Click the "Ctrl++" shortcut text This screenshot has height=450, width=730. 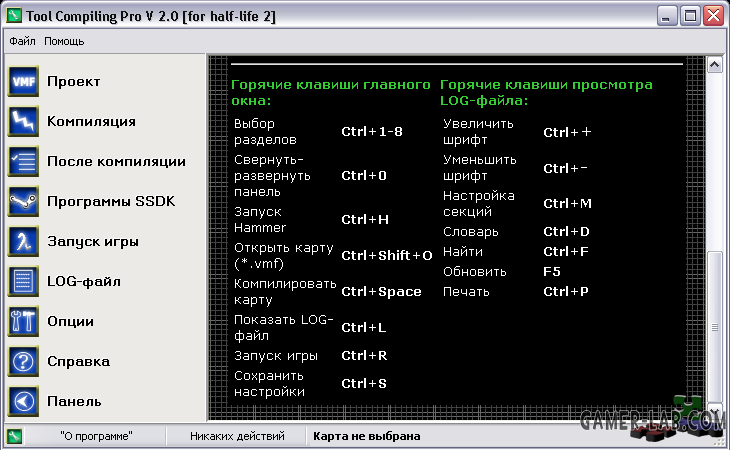coord(568,132)
